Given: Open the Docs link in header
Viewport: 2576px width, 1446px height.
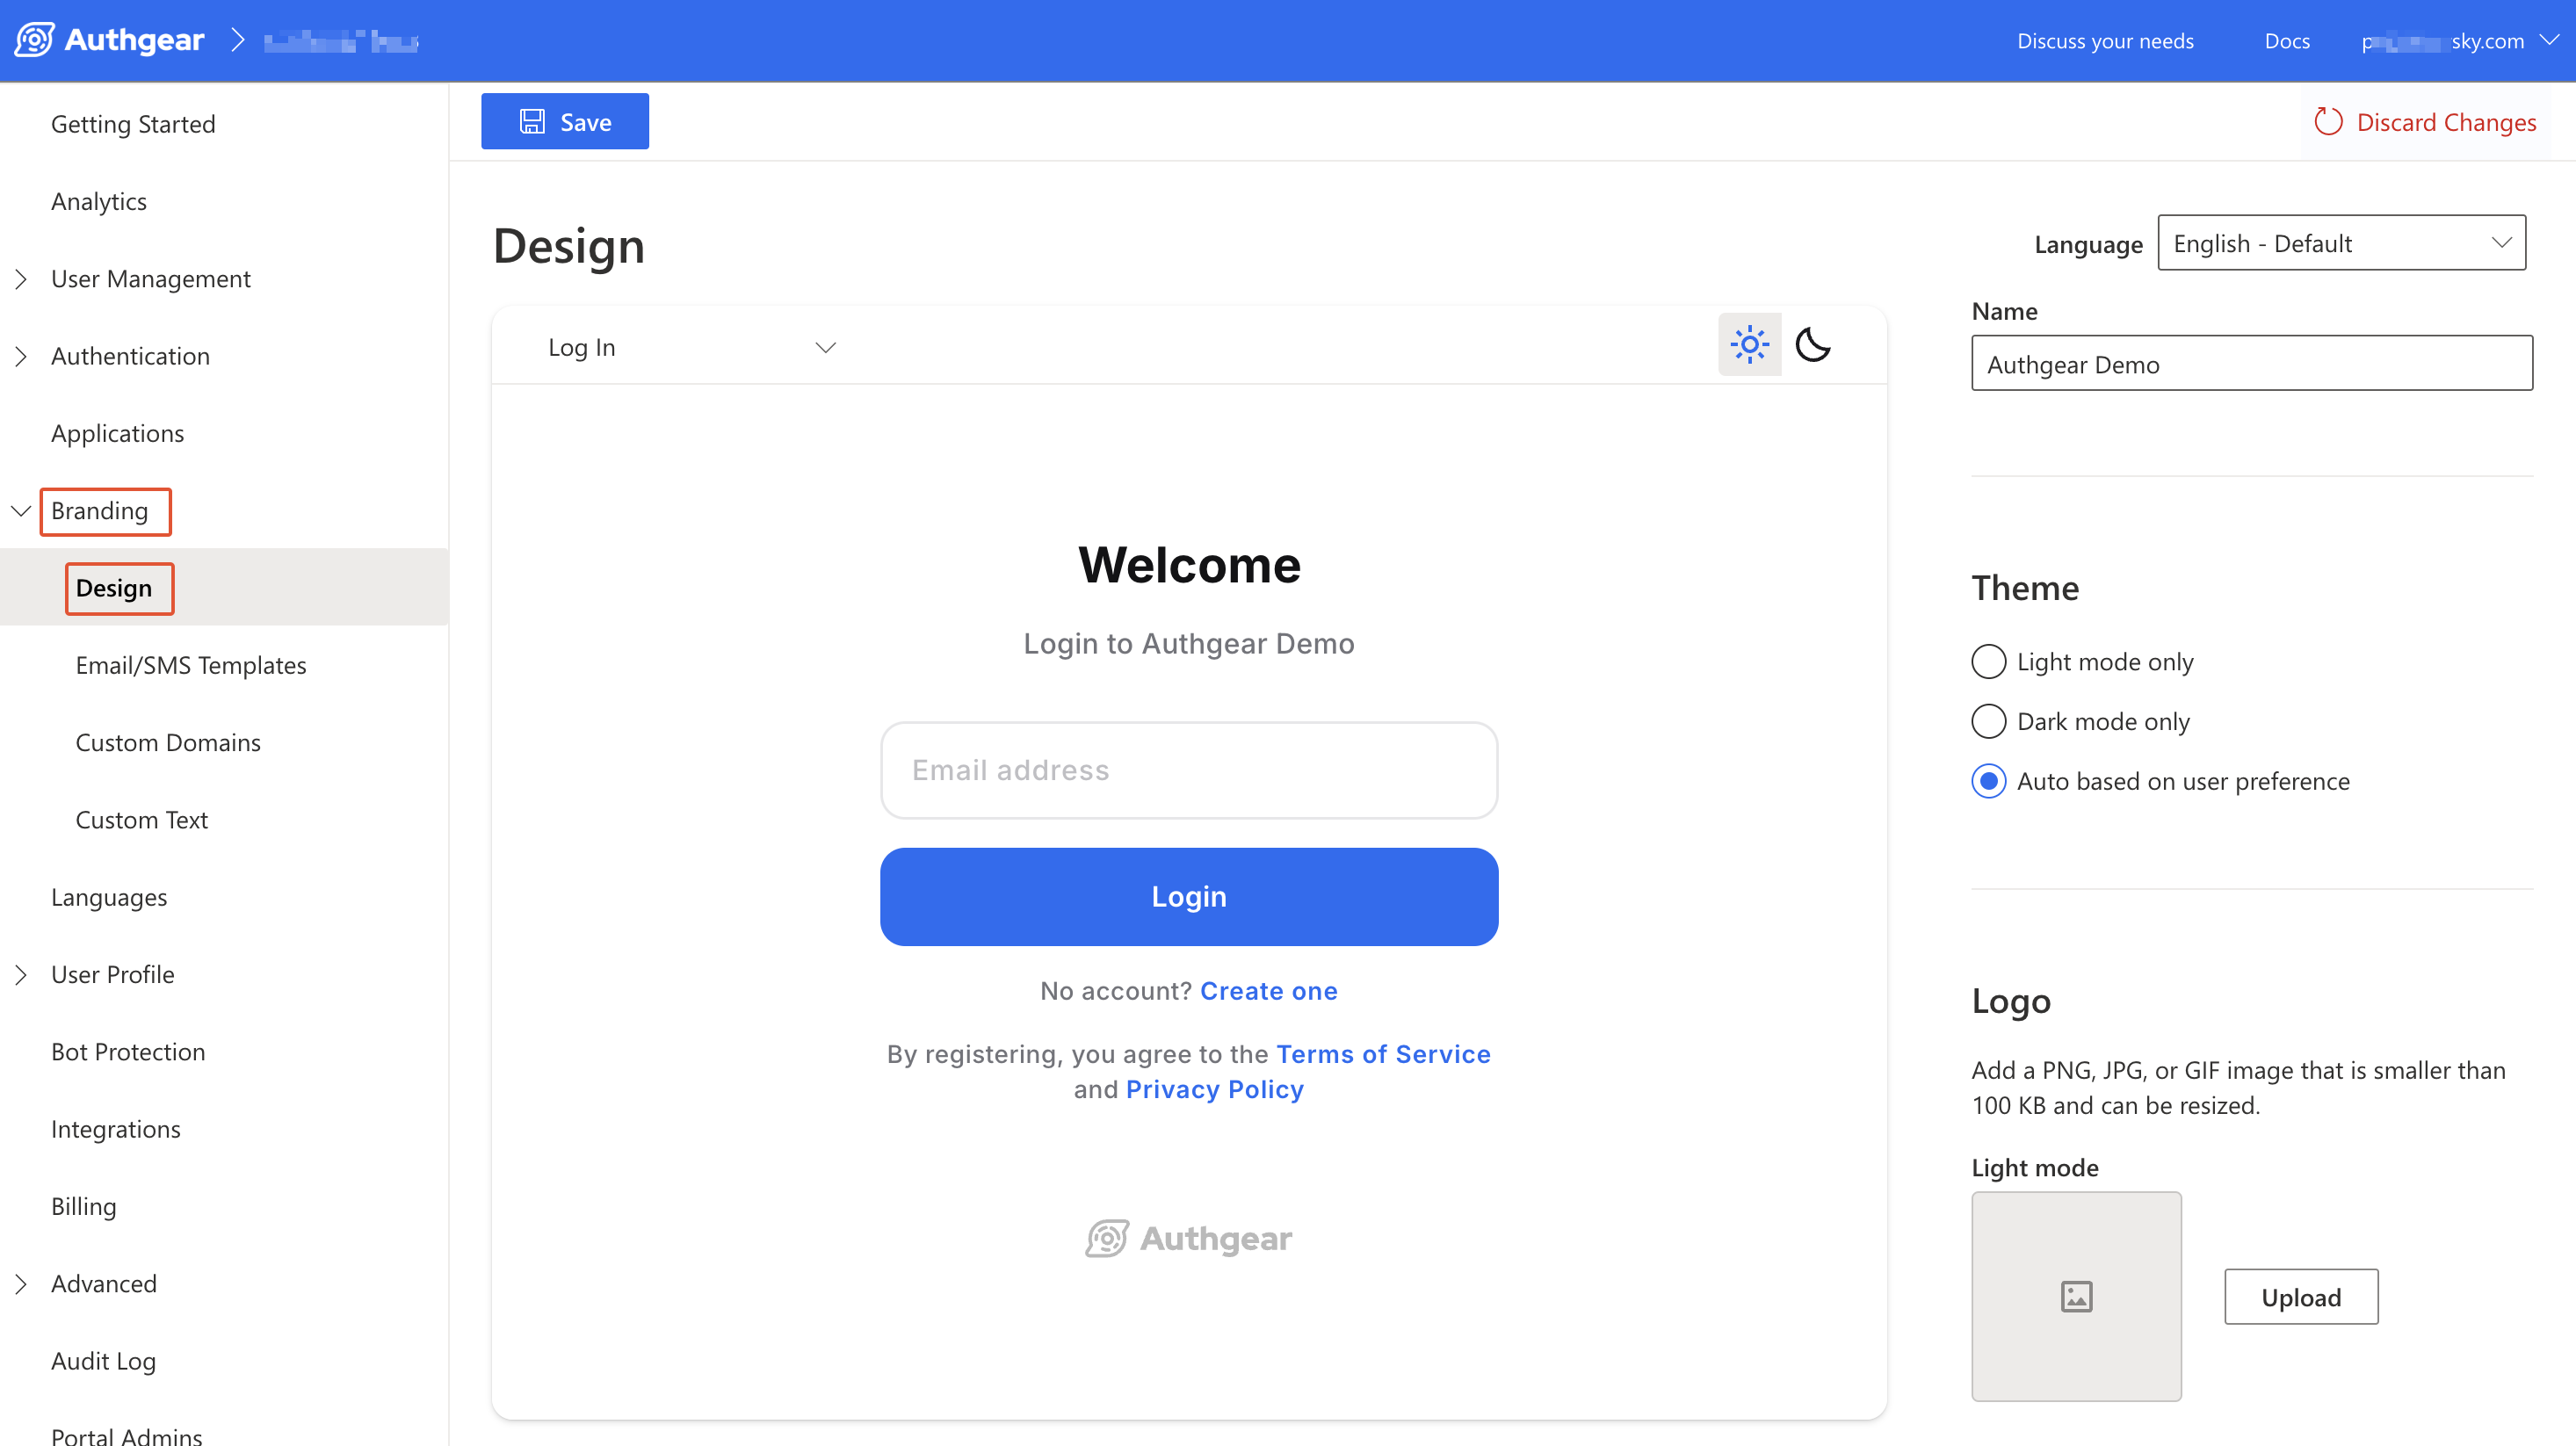Looking at the screenshot, I should pyautogui.click(x=2286, y=40).
